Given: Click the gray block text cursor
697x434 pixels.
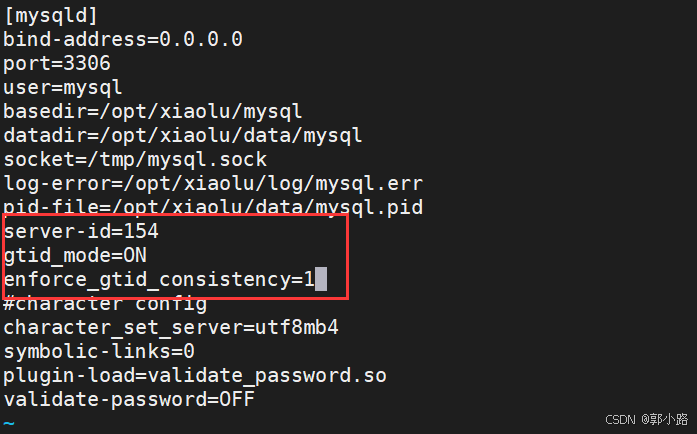Looking at the screenshot, I should click(x=321, y=279).
